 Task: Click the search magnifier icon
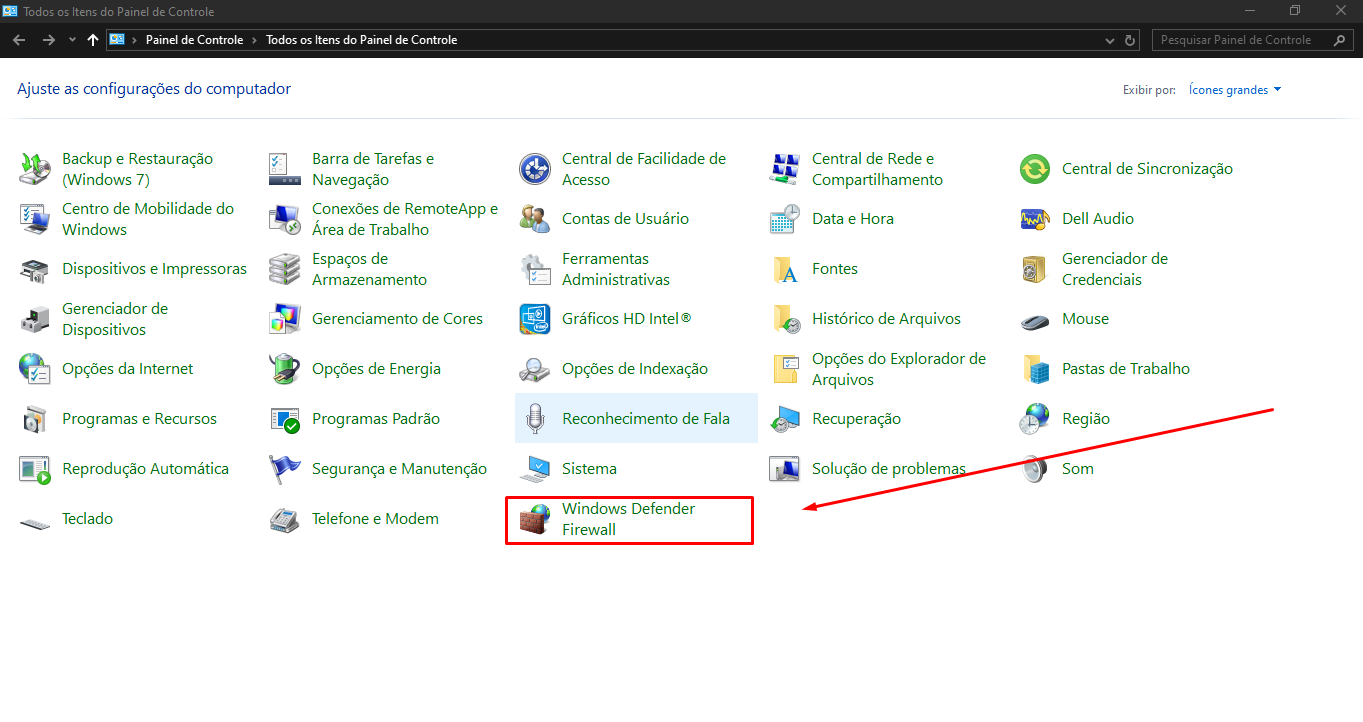point(1341,40)
